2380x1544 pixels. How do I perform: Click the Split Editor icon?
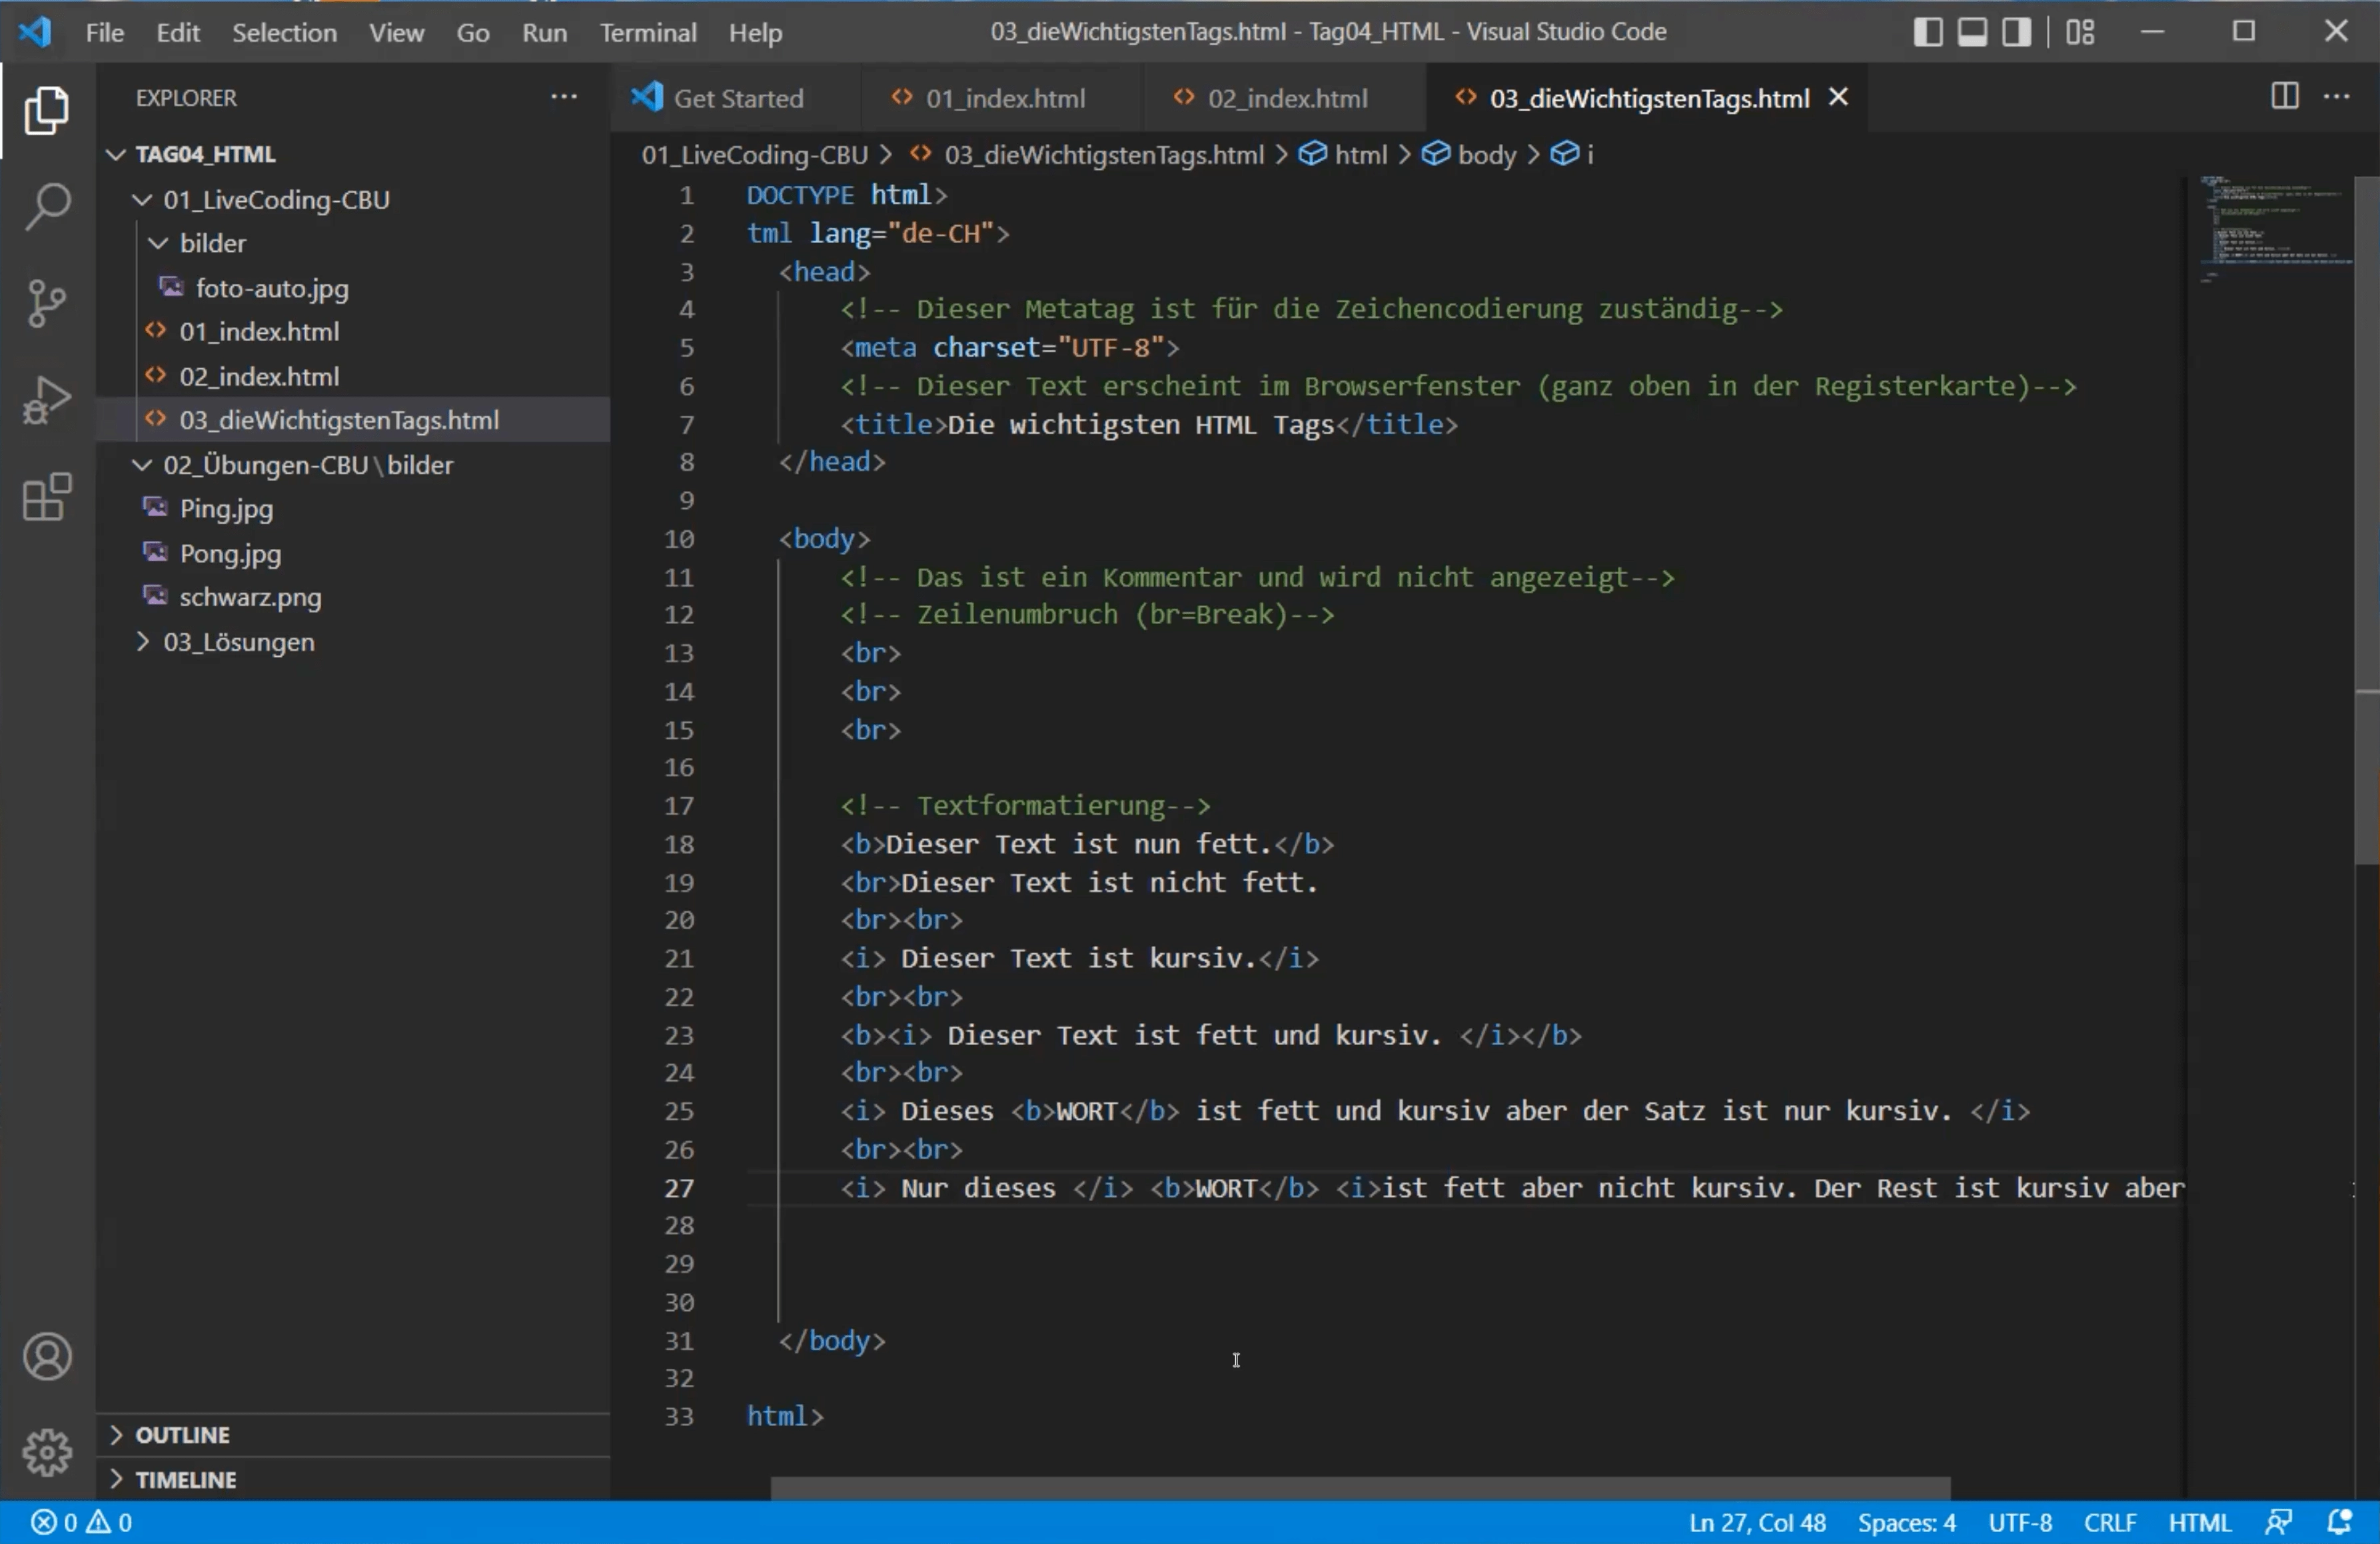[2285, 97]
